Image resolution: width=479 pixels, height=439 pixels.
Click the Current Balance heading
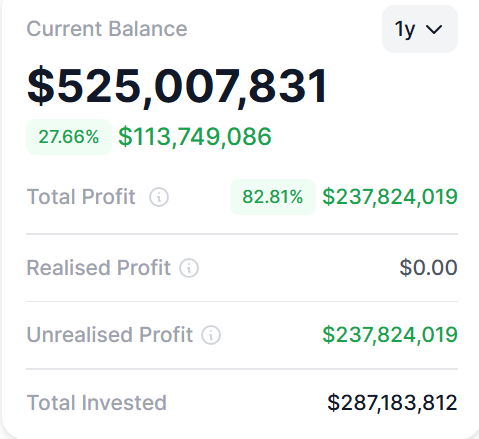click(107, 29)
